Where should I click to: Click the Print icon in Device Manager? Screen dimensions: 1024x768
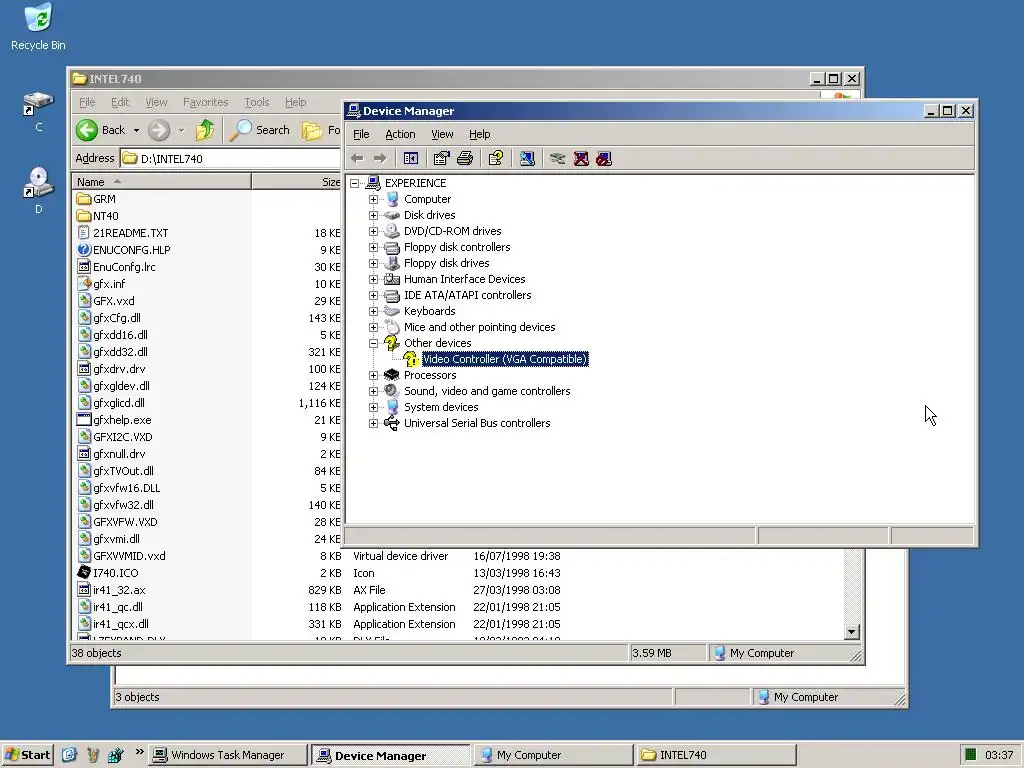(x=465, y=158)
